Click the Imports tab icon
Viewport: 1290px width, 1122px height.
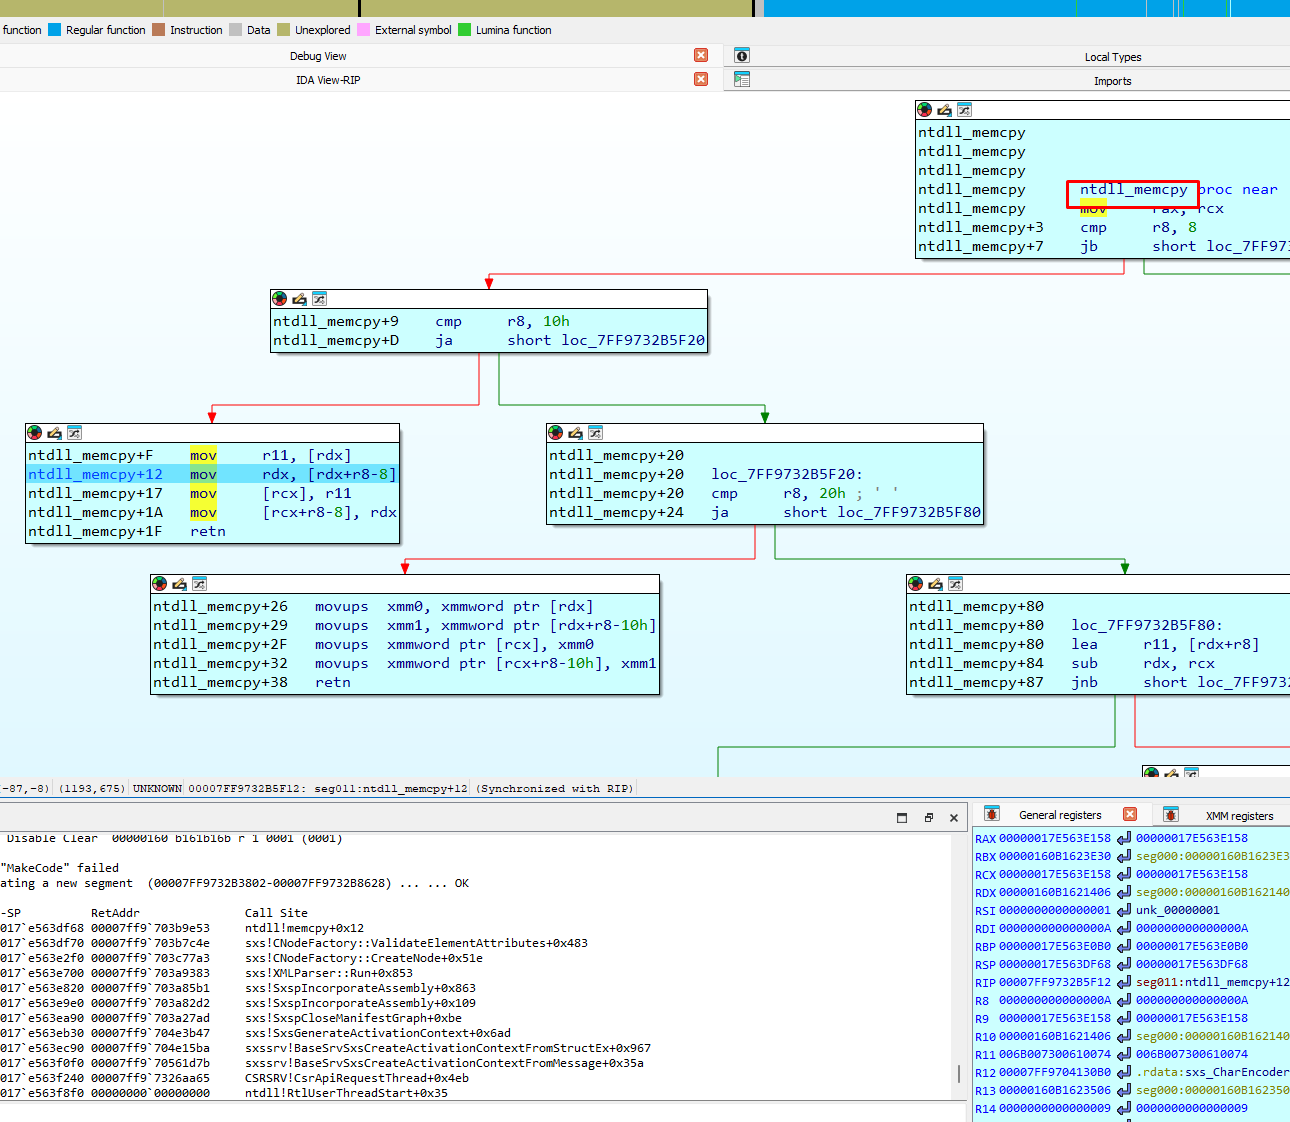[742, 80]
